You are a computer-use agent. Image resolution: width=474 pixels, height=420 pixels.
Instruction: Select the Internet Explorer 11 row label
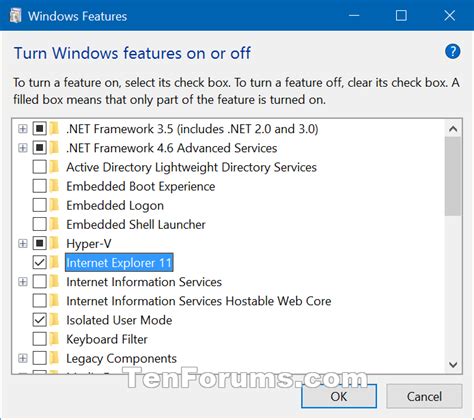pyautogui.click(x=119, y=263)
